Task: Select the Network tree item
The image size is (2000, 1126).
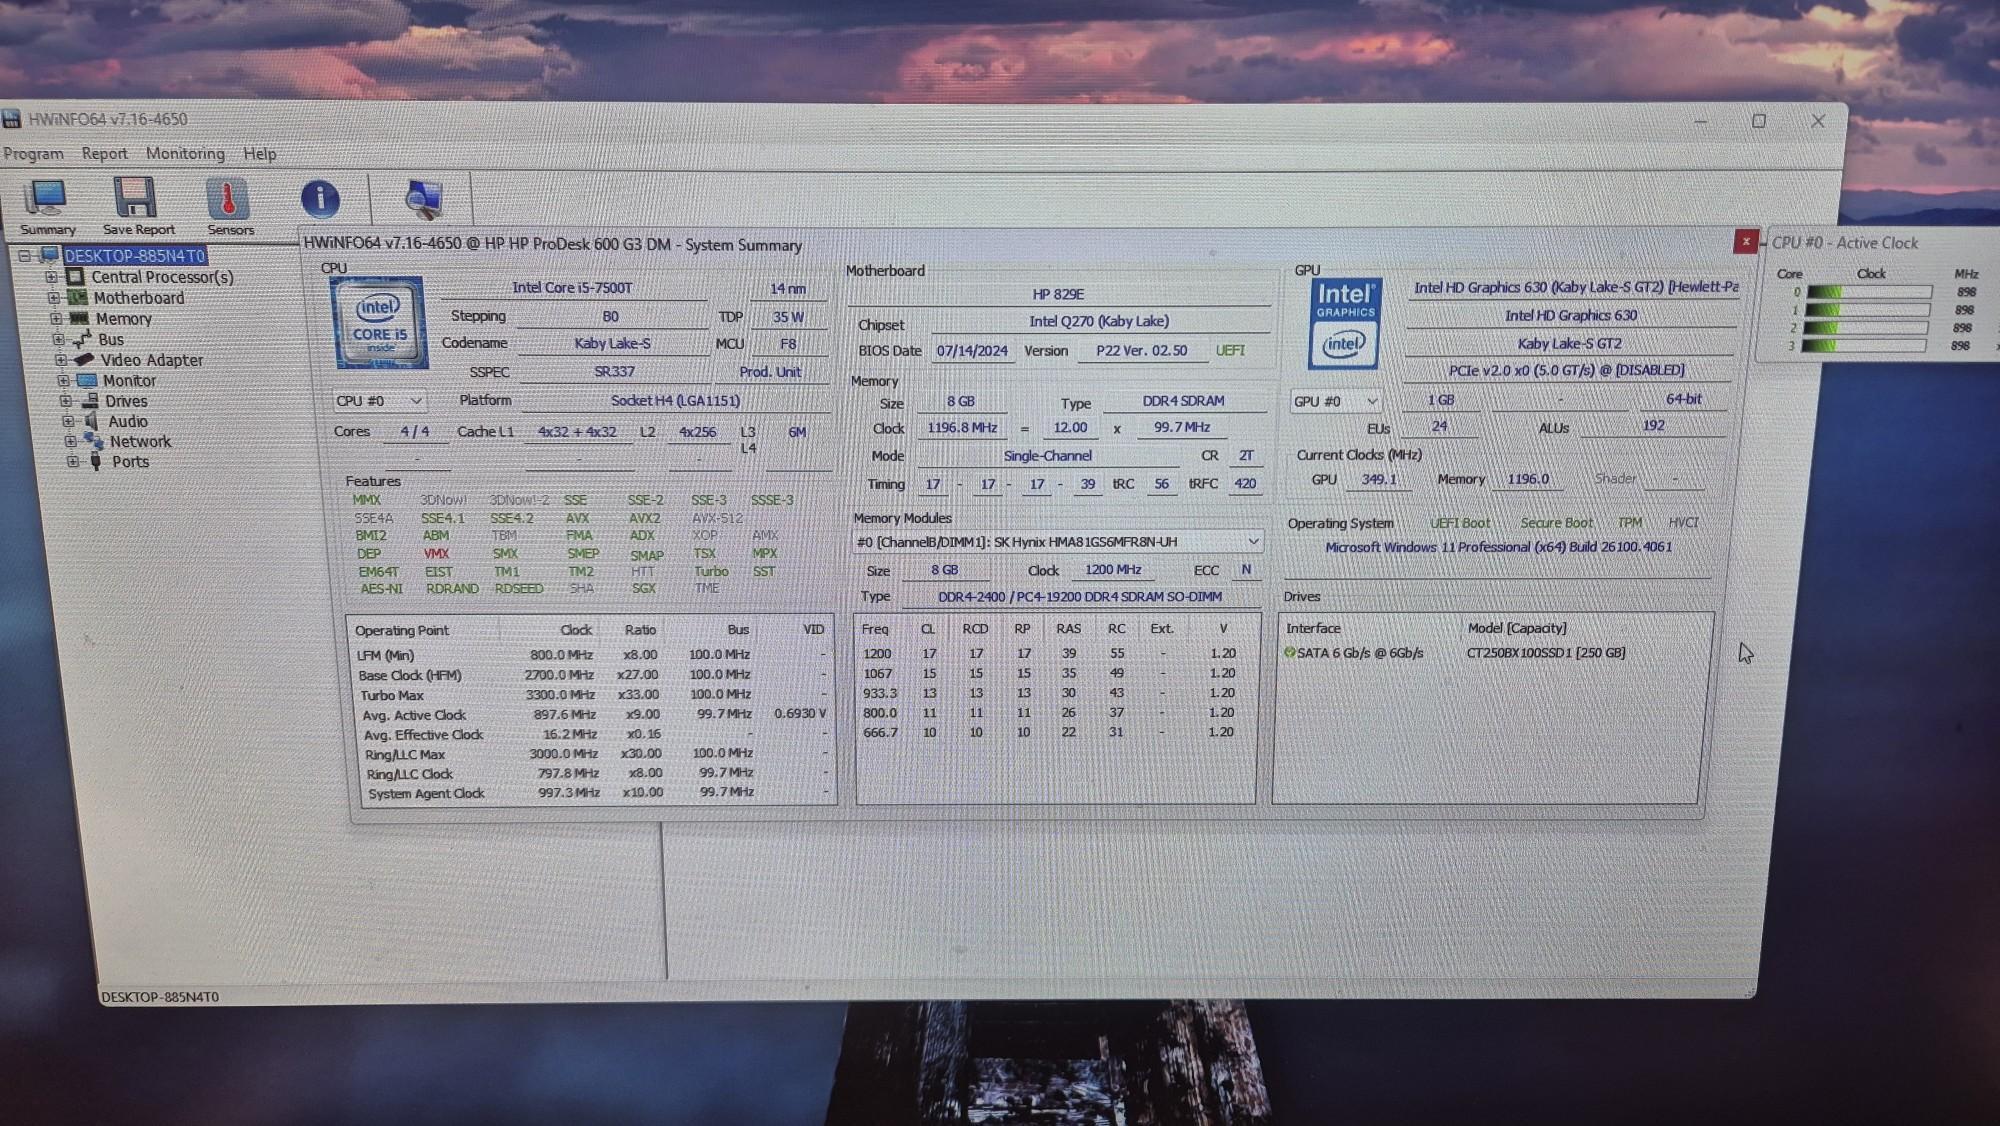Action: click(140, 441)
